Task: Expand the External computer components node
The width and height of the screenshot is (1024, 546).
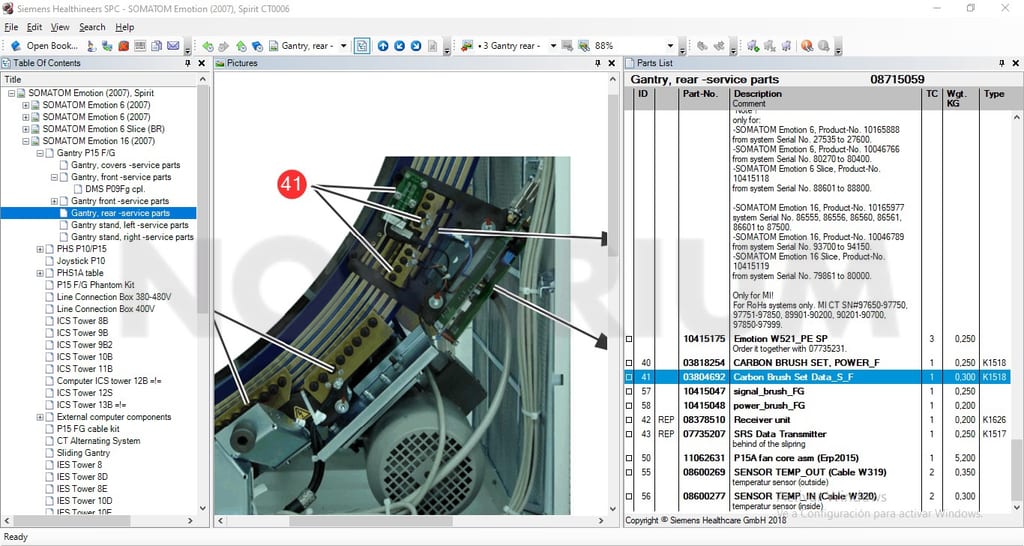Action: coord(40,417)
